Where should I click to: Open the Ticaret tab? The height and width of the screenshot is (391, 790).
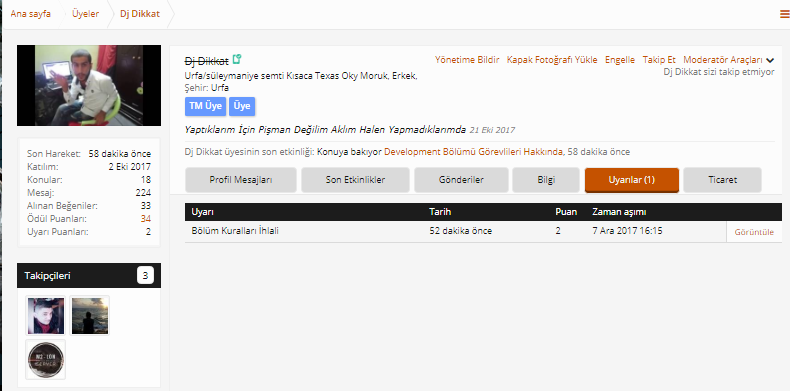(722, 180)
